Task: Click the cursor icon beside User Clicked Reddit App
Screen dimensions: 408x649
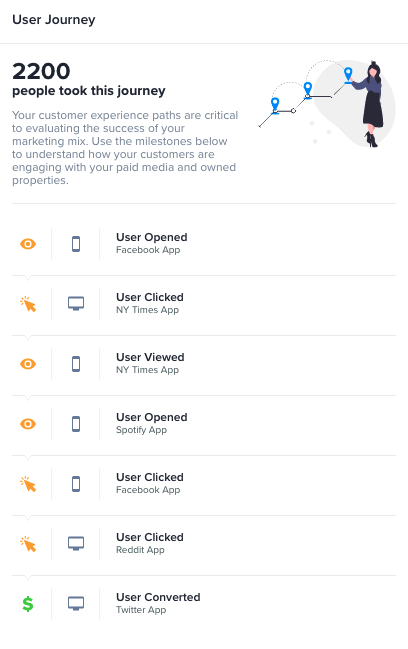Action: (x=28, y=544)
